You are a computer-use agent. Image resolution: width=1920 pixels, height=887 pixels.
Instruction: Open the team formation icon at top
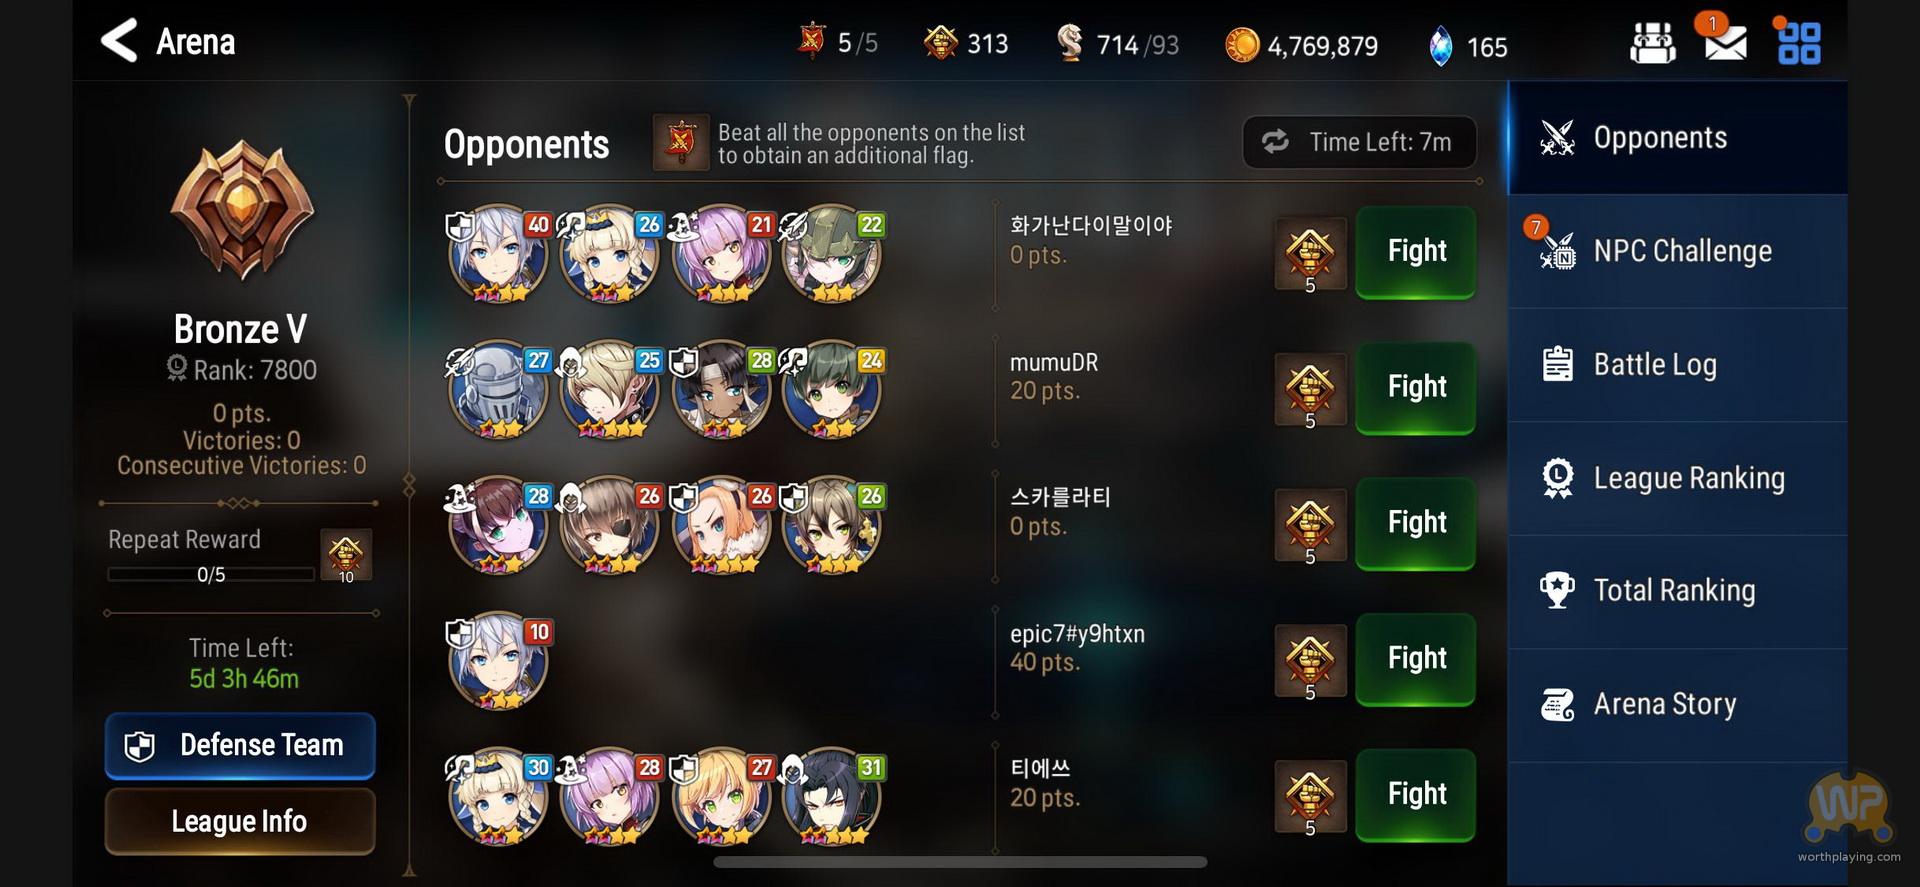coord(1653,43)
